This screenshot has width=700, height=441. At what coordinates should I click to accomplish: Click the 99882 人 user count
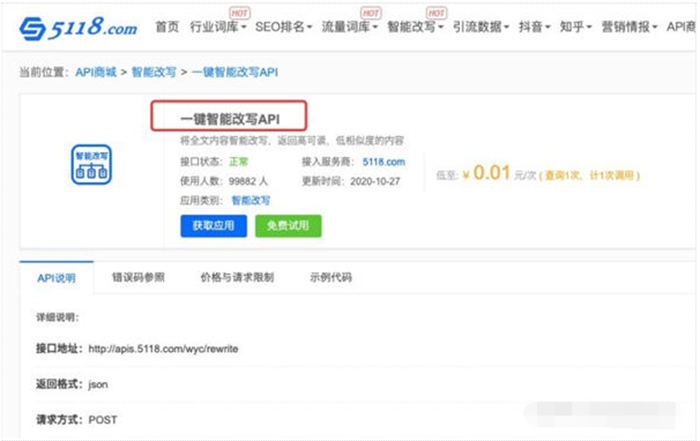tap(248, 181)
